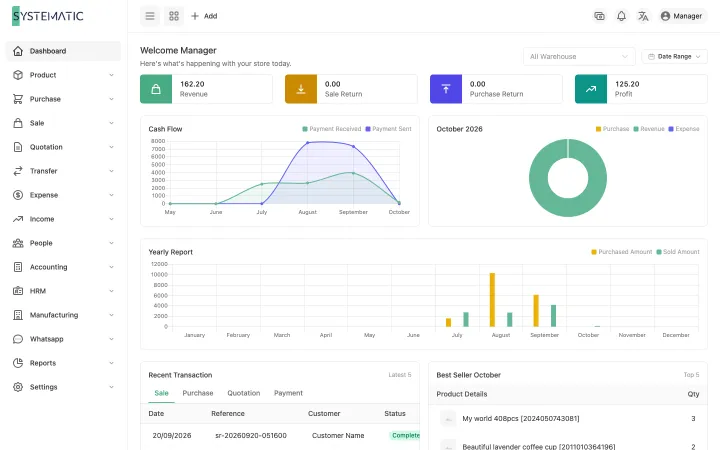Click the Complete status badge
The image size is (720, 450).
pyautogui.click(x=405, y=436)
